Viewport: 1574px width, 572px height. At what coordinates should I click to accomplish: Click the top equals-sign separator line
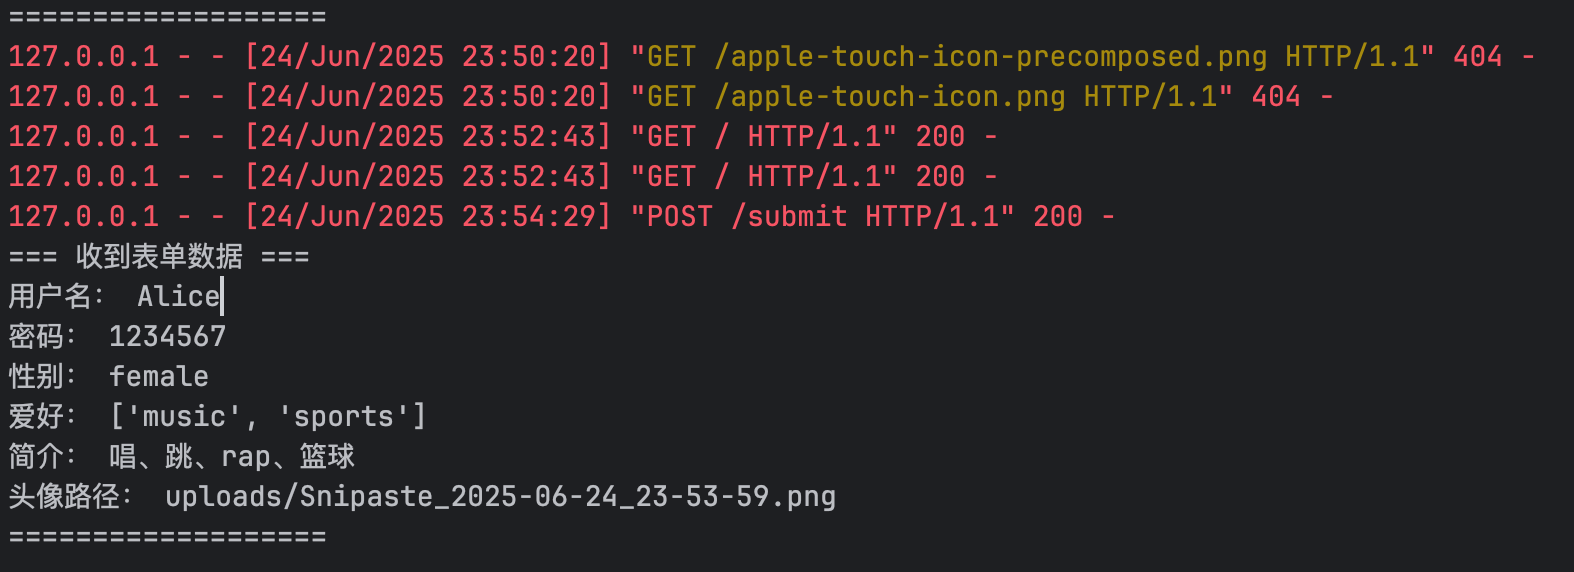pos(167,17)
